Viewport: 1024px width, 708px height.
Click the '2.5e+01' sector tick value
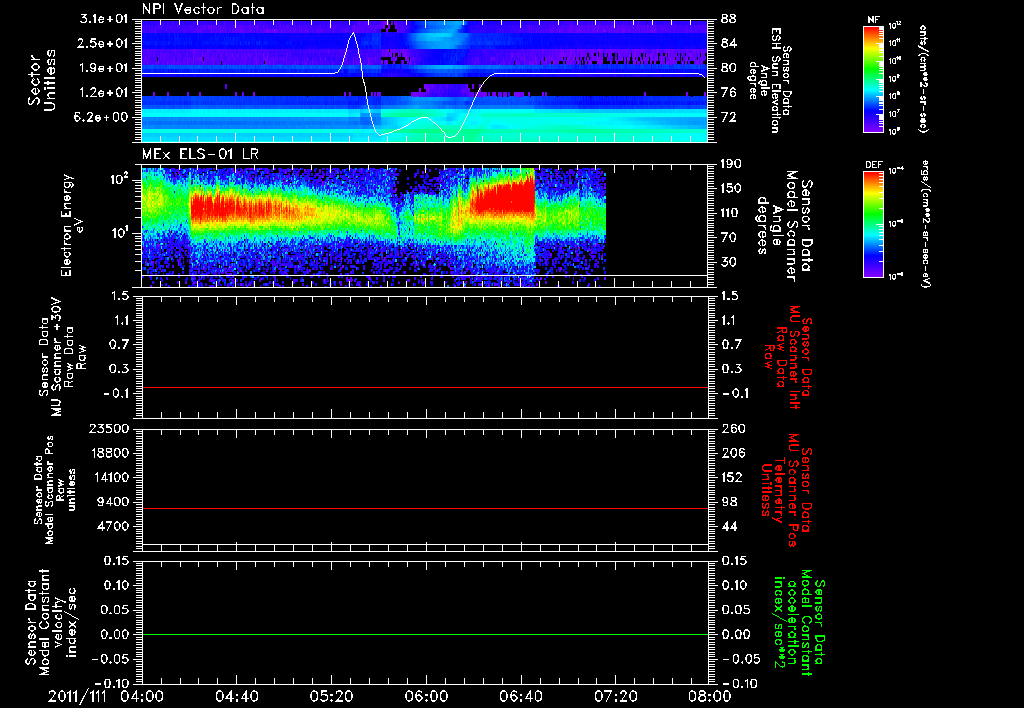[104, 43]
